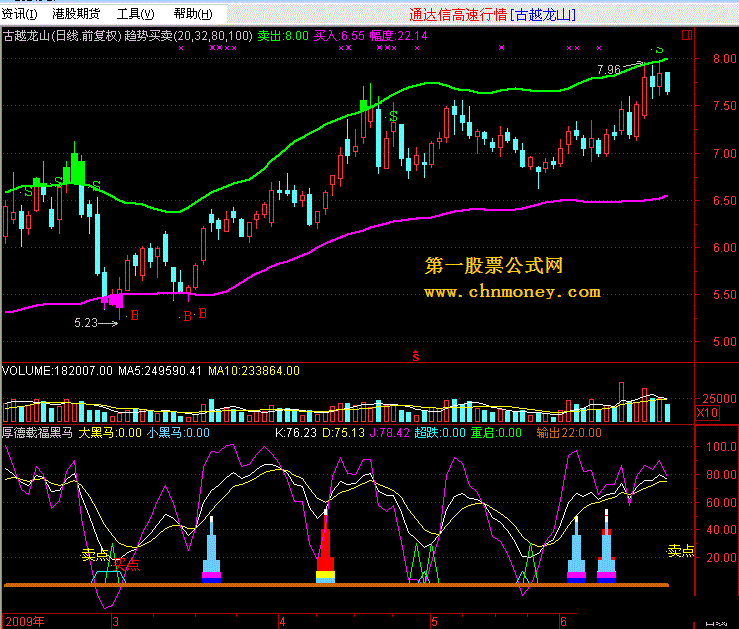Image resolution: width=739 pixels, height=629 pixels.
Task: Click the 厚德载福黑马 indicator name
Action: (38, 433)
